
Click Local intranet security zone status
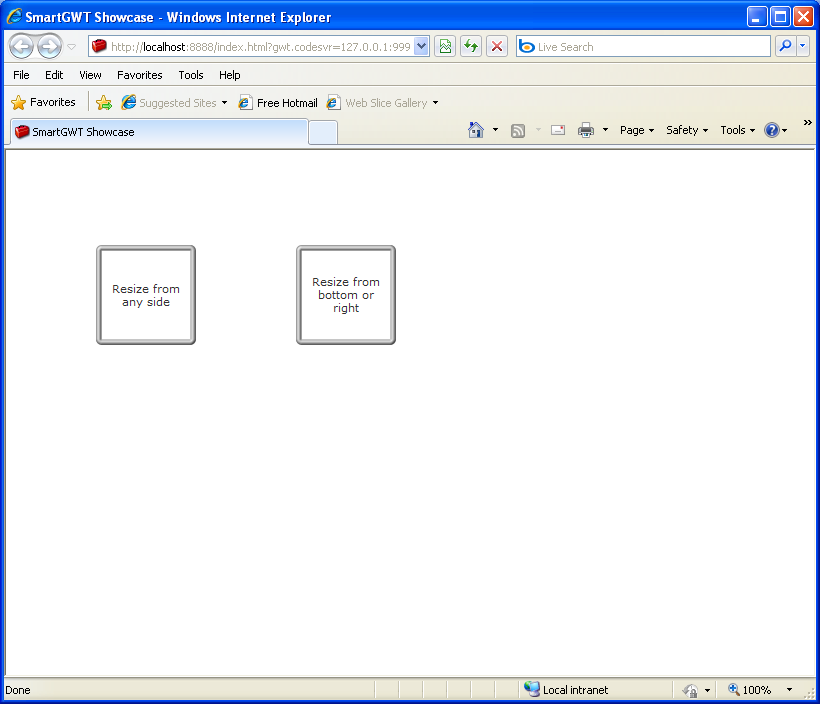click(x=567, y=689)
